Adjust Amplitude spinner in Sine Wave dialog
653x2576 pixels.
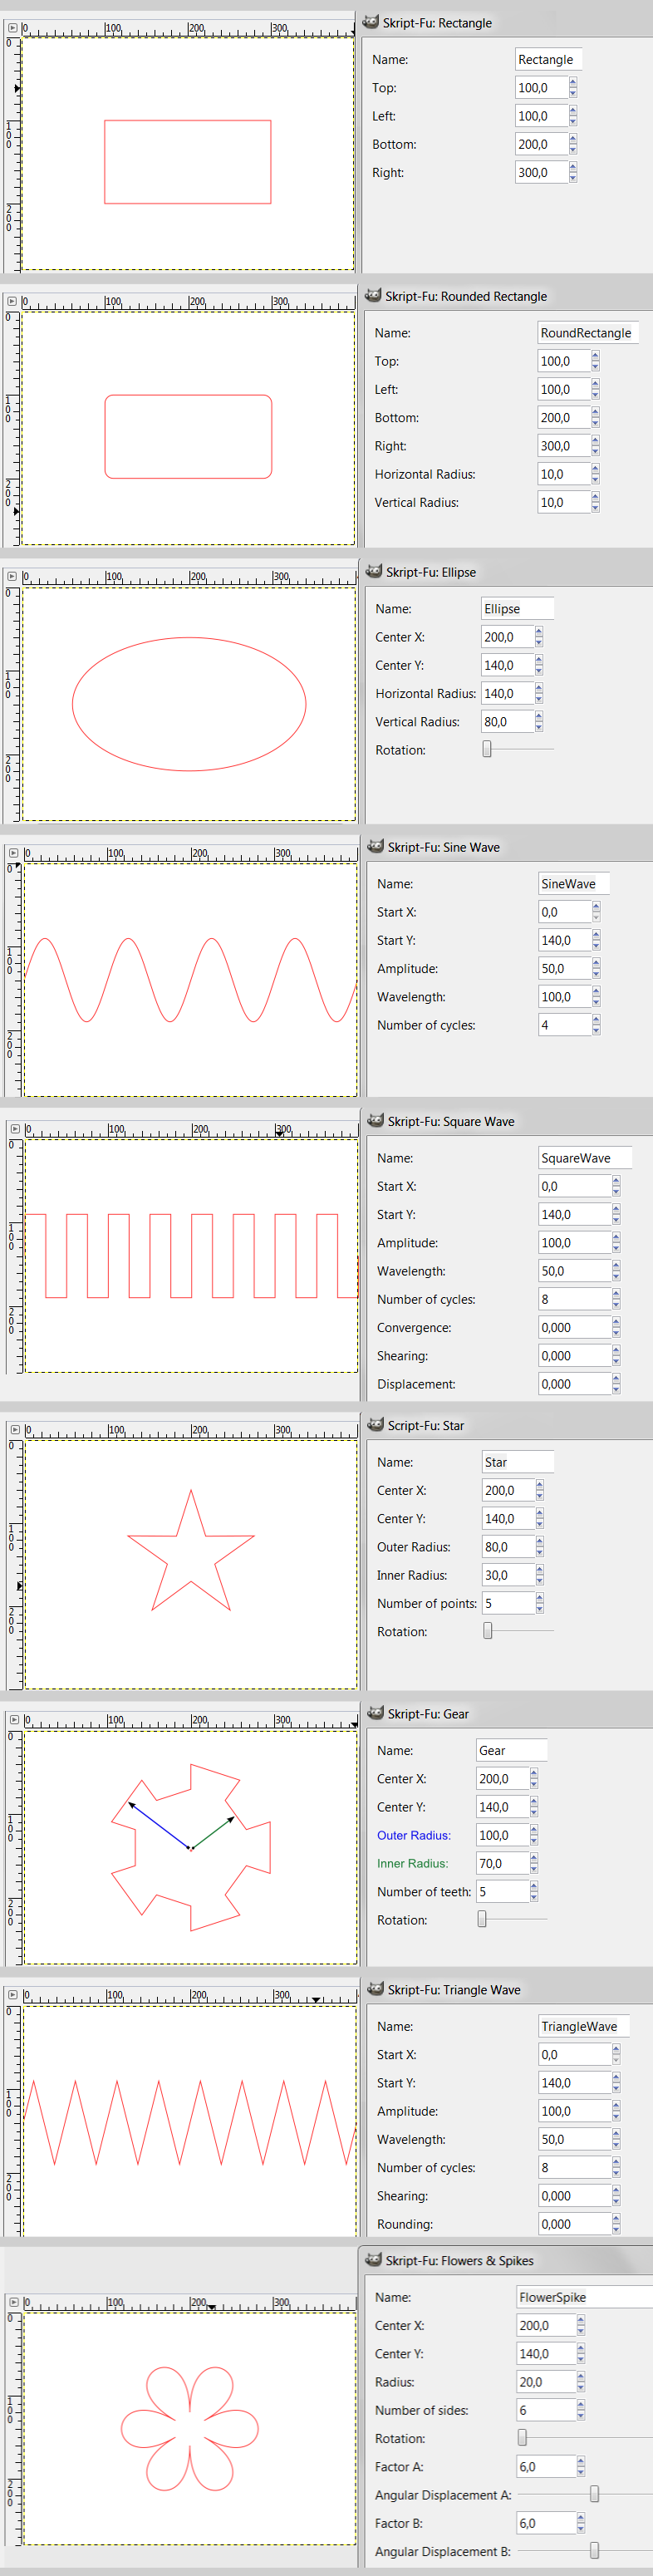coord(596,968)
